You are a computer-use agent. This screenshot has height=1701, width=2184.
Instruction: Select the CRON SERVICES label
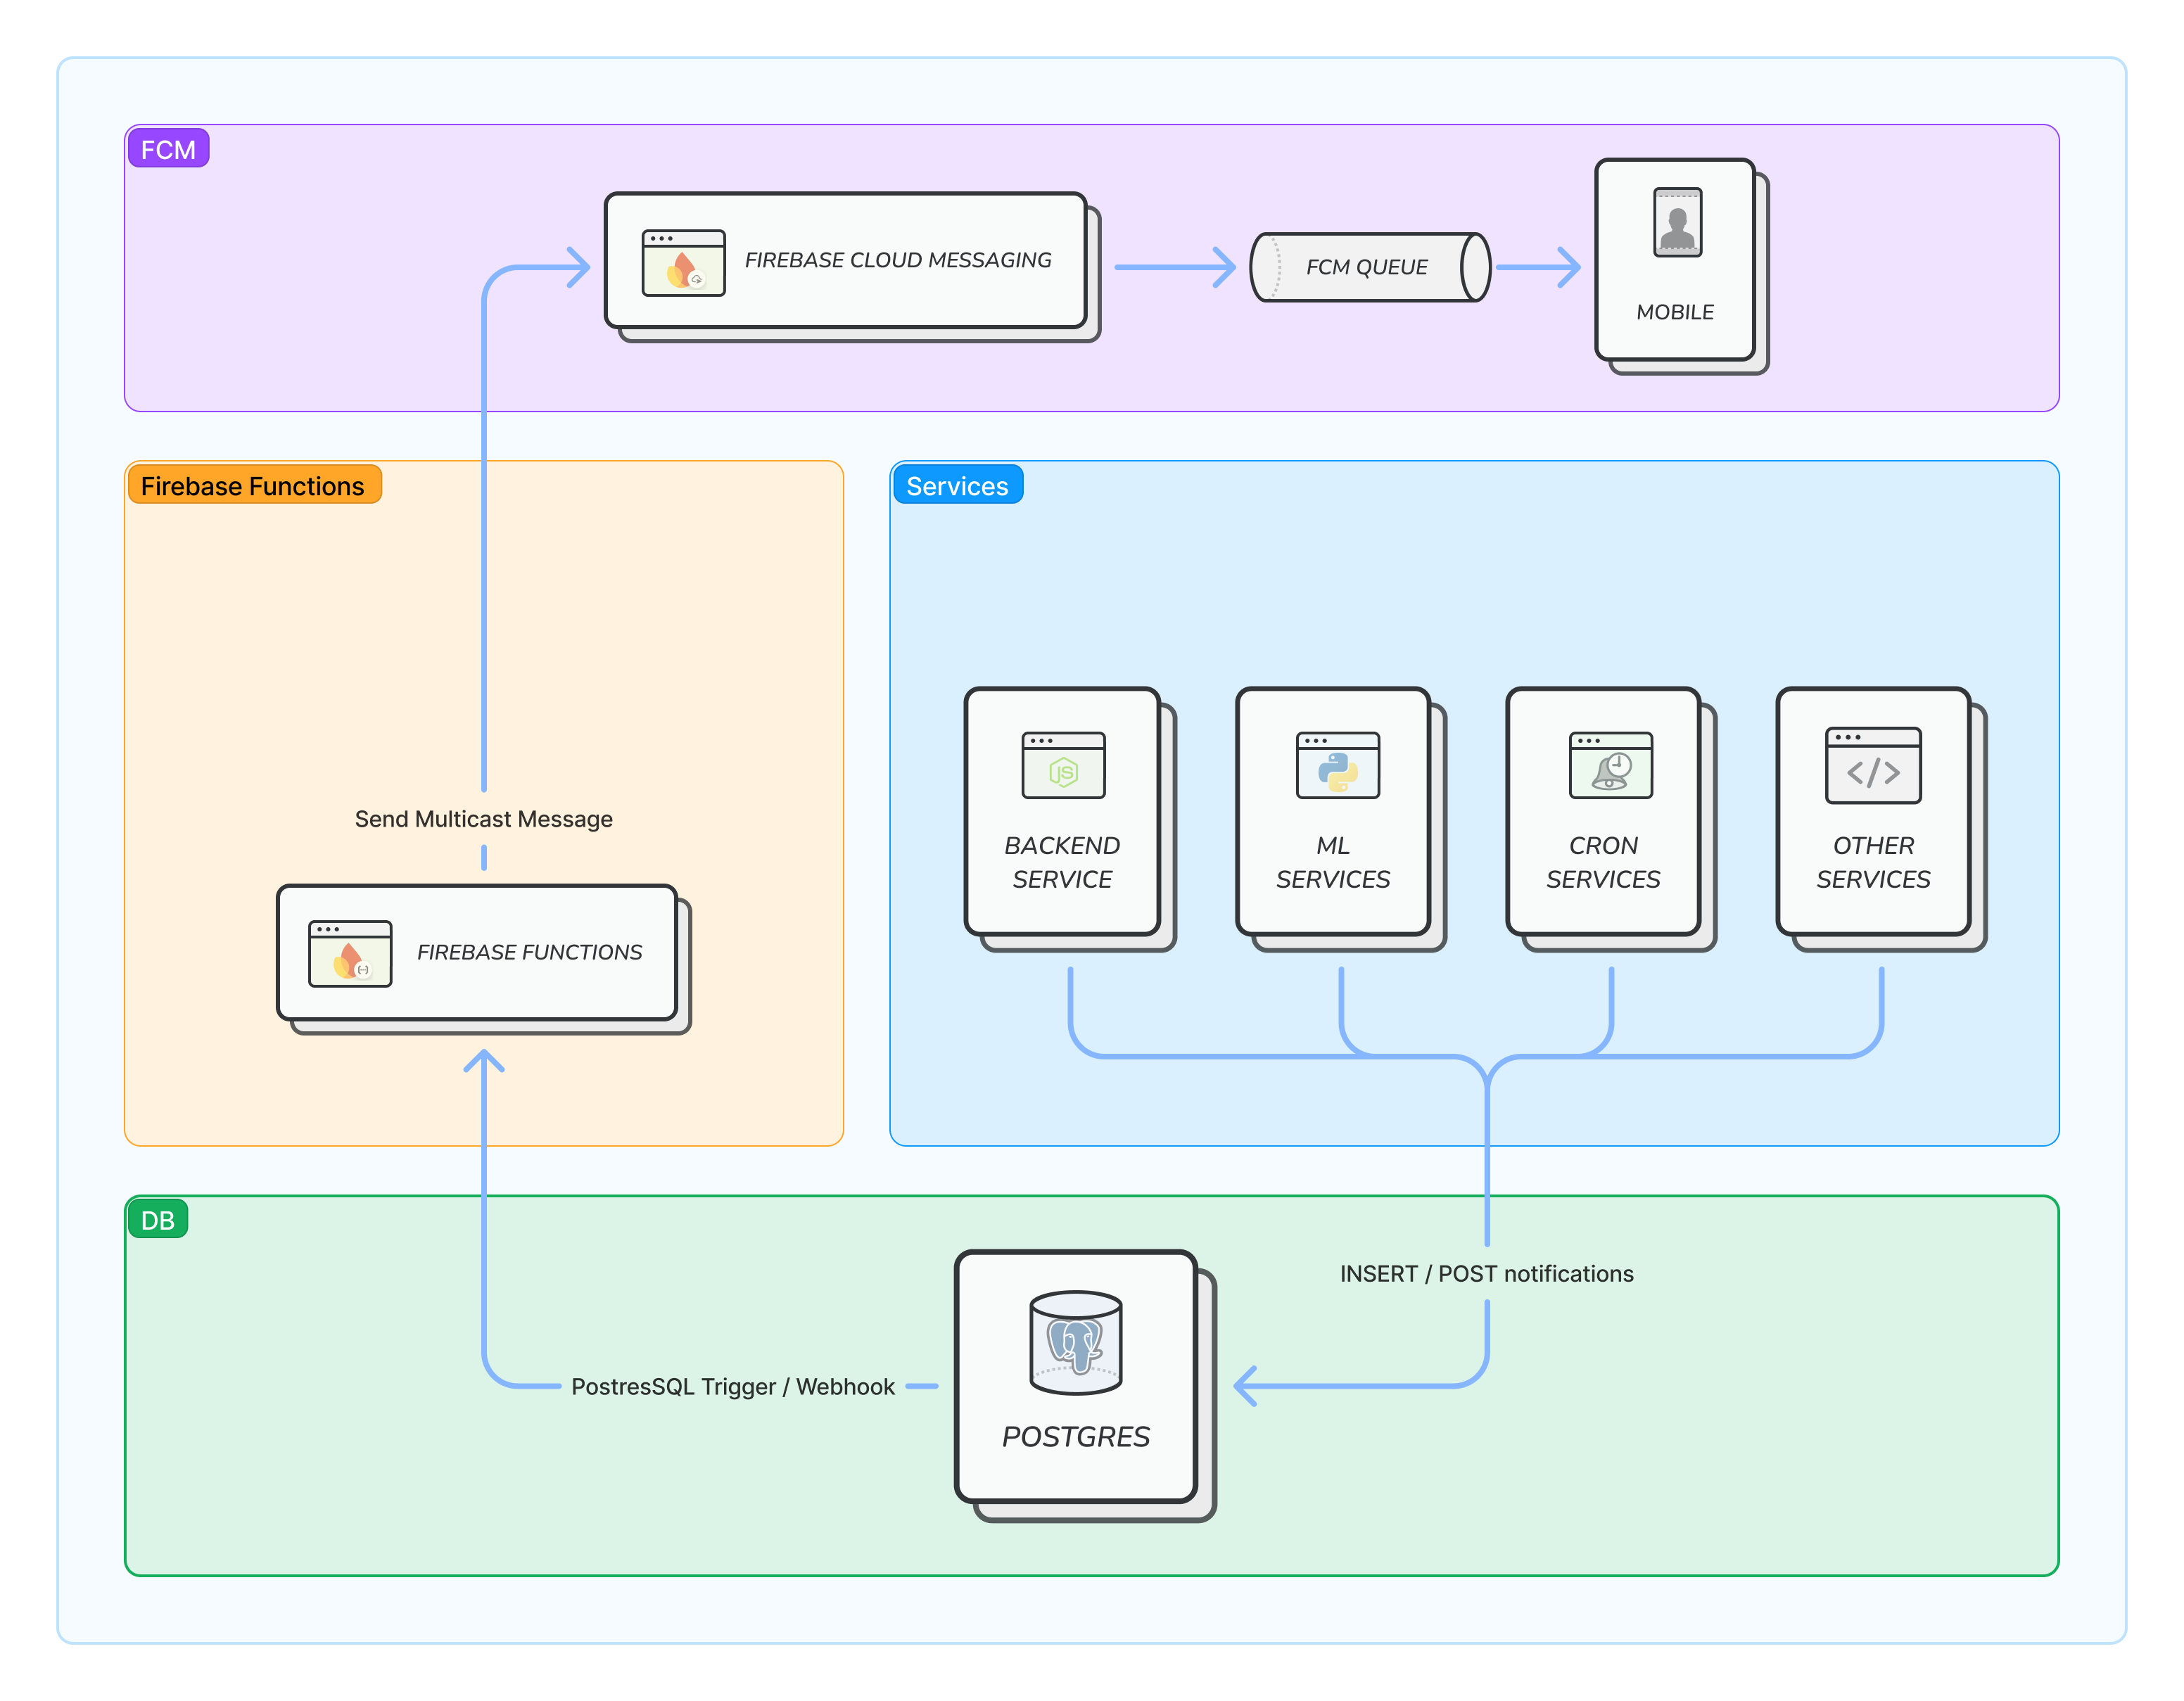coord(1603,862)
